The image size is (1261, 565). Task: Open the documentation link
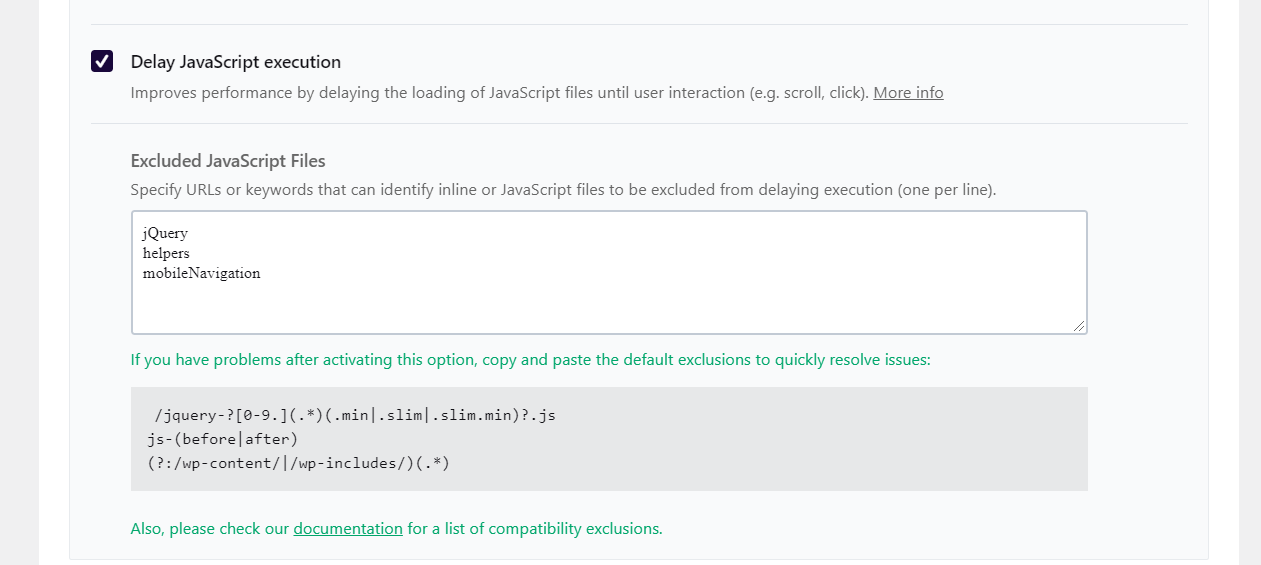348,528
